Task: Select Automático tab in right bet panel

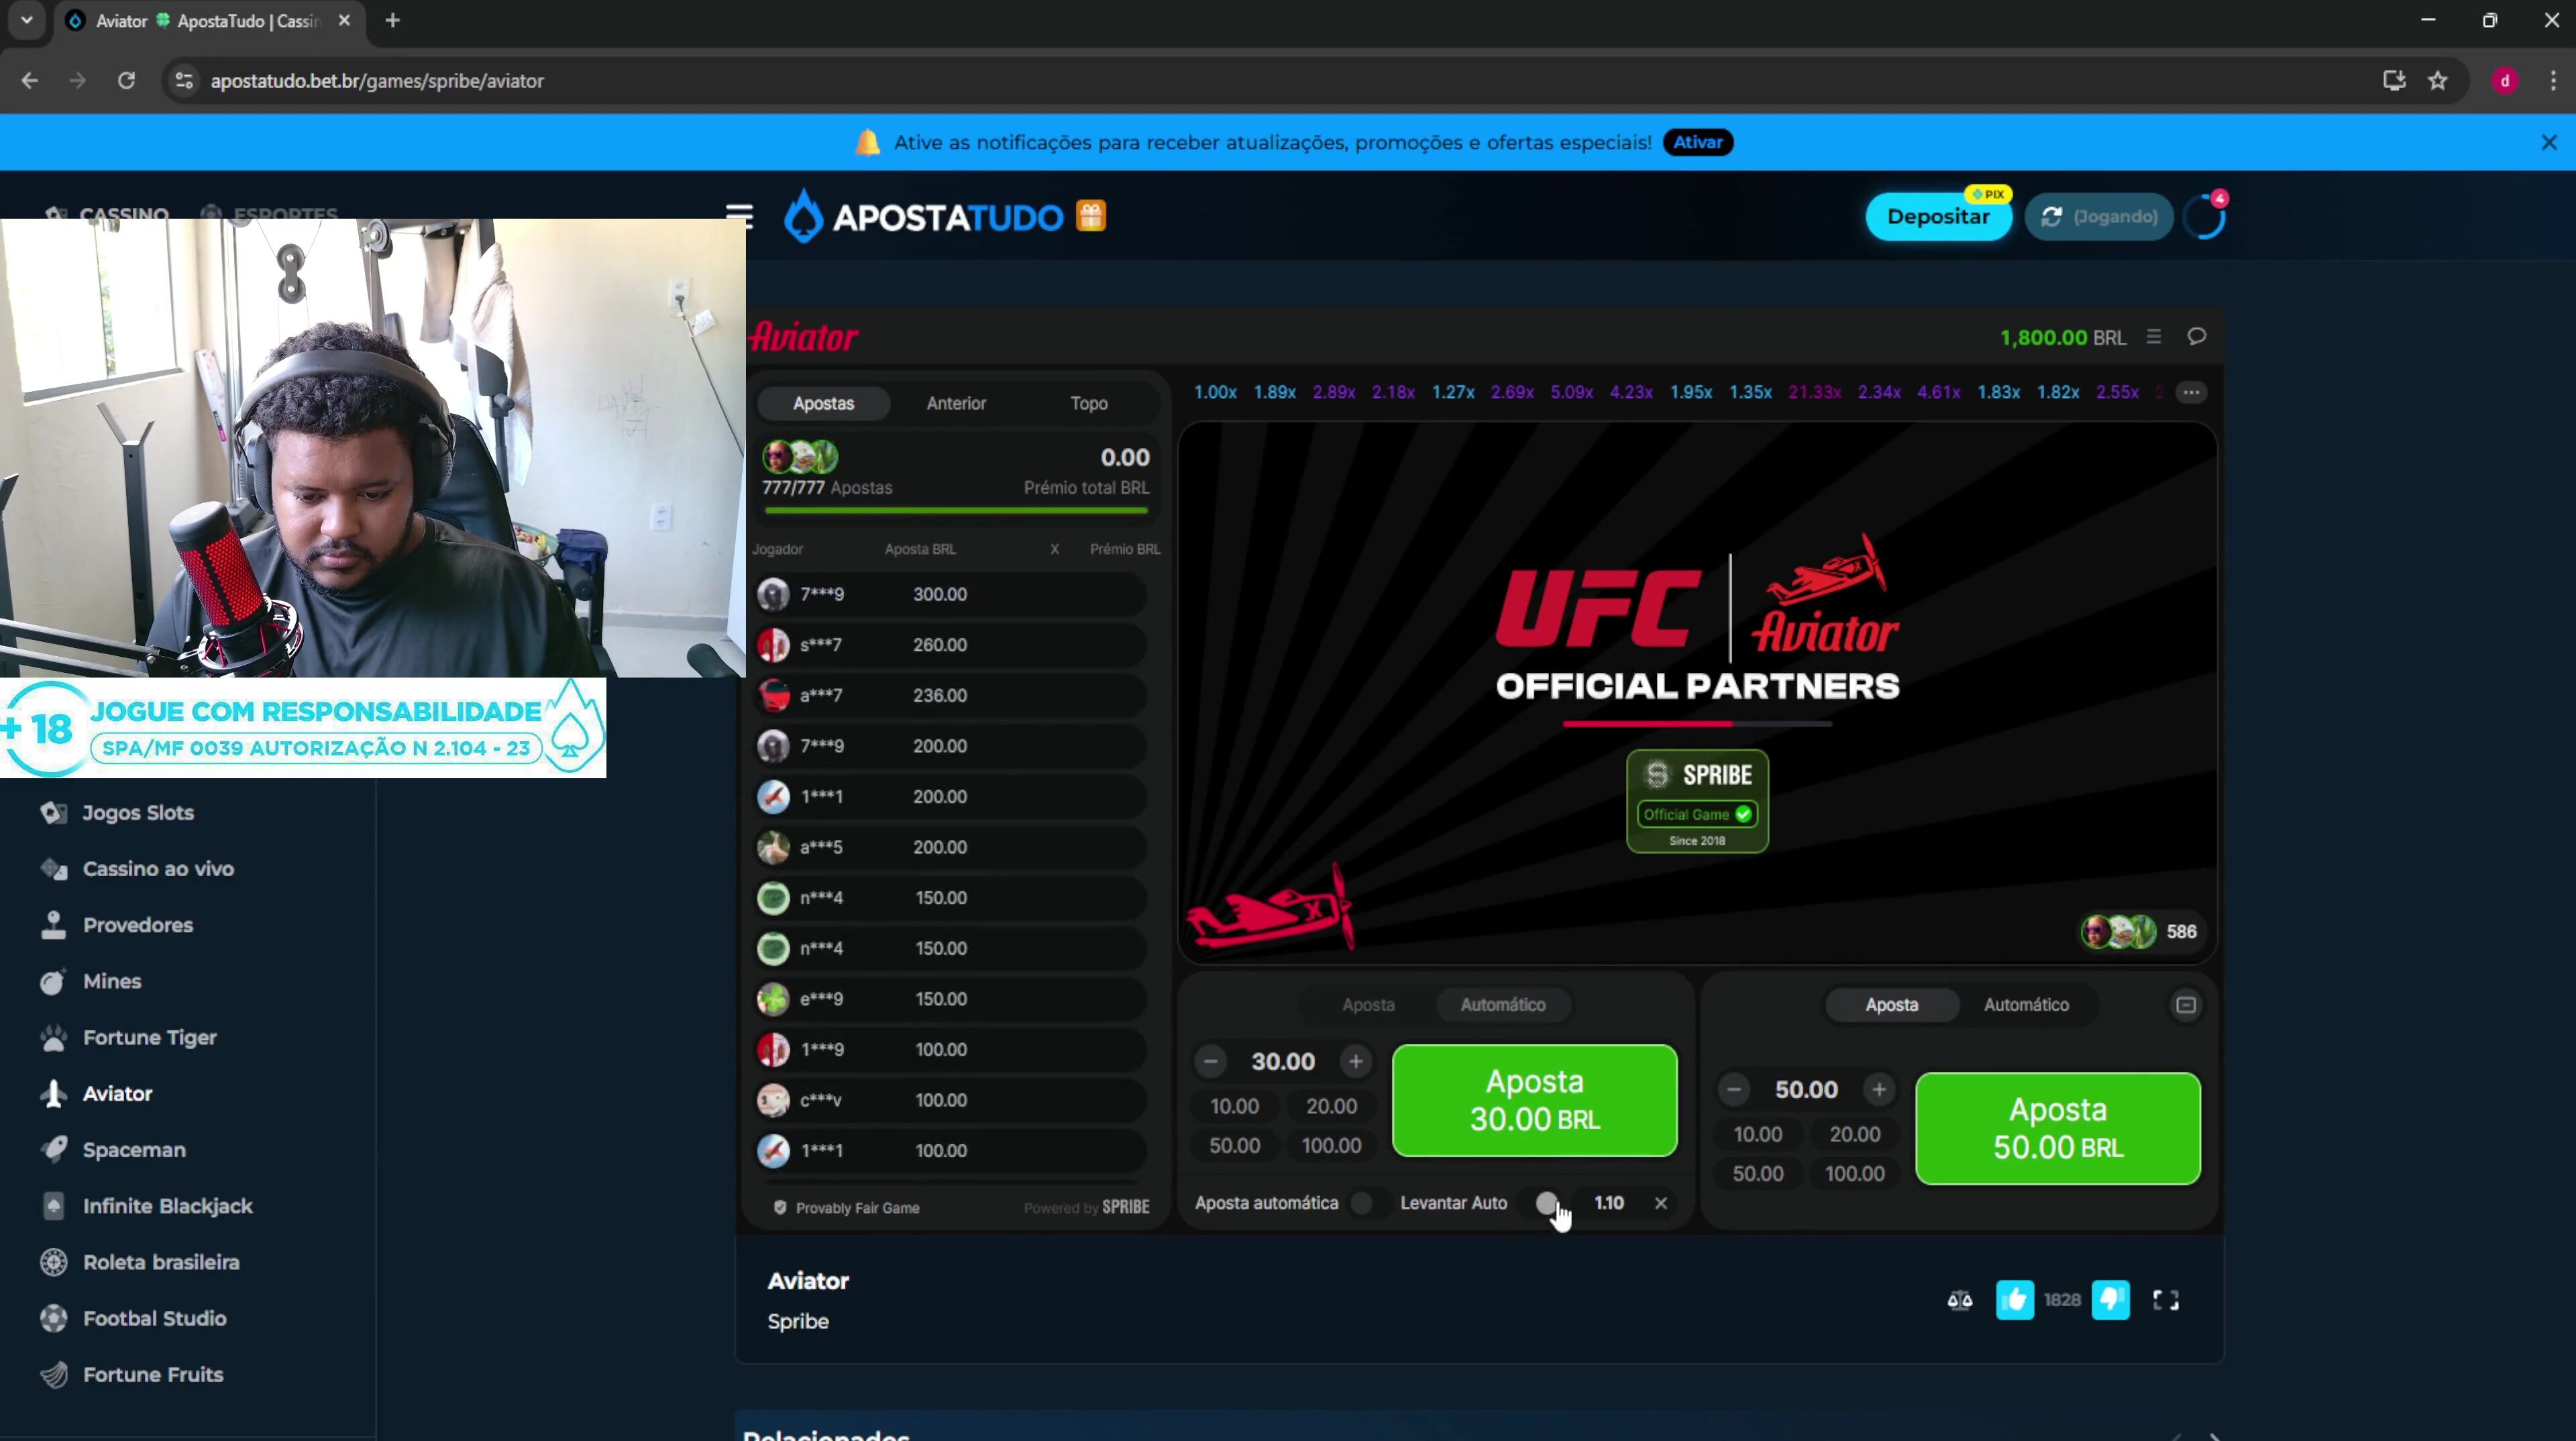Action: [2026, 1004]
